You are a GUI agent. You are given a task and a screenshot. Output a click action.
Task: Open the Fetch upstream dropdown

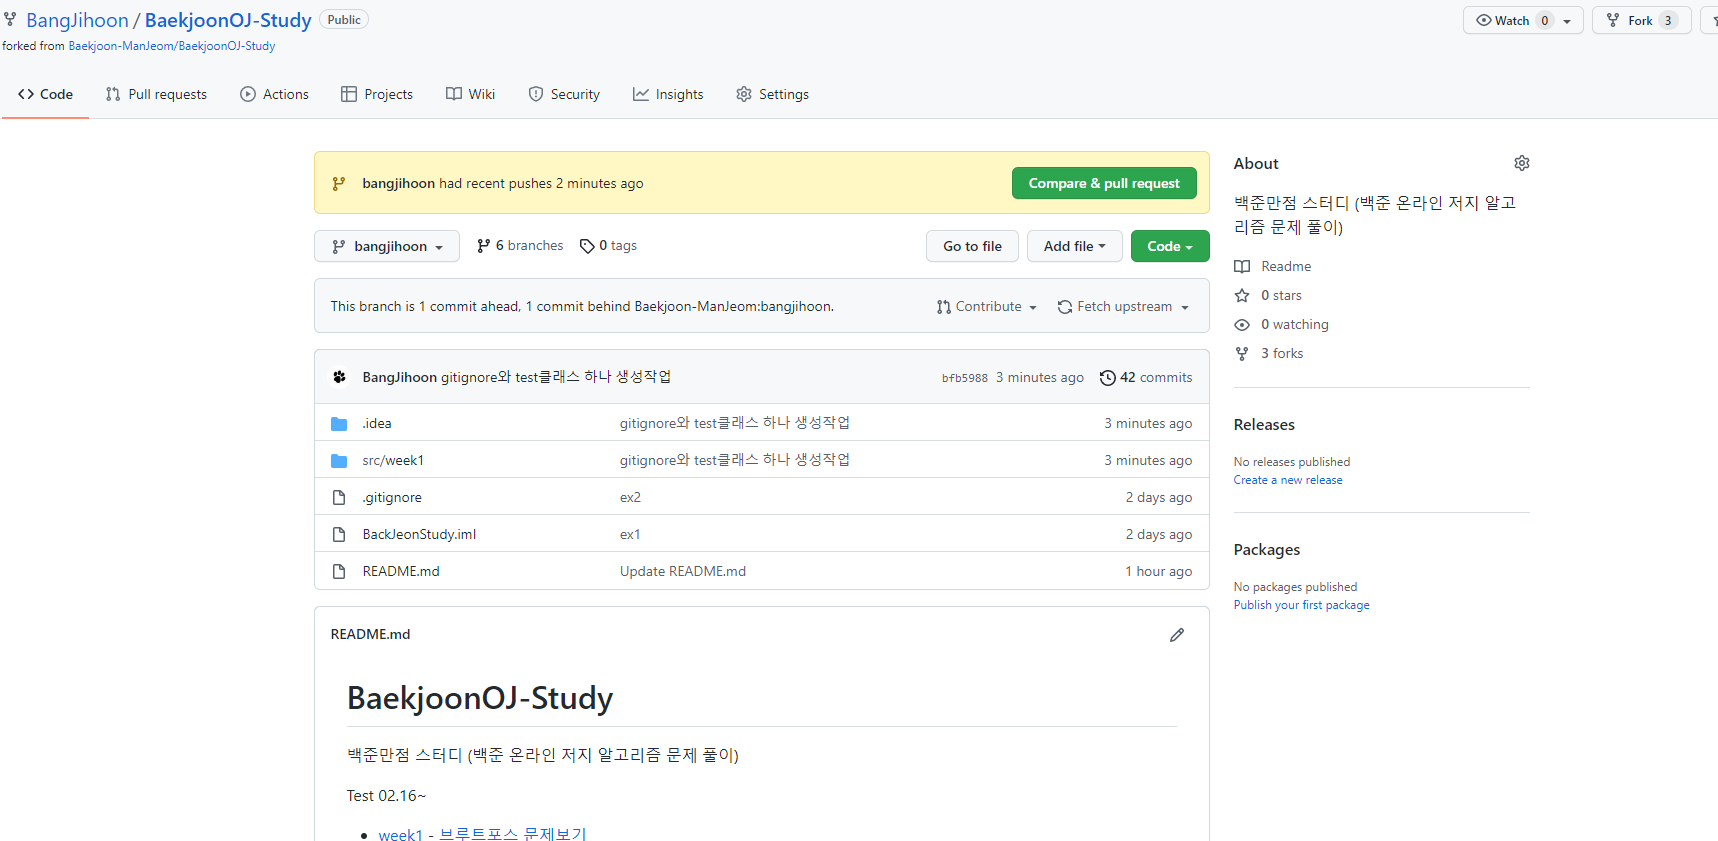click(1124, 306)
